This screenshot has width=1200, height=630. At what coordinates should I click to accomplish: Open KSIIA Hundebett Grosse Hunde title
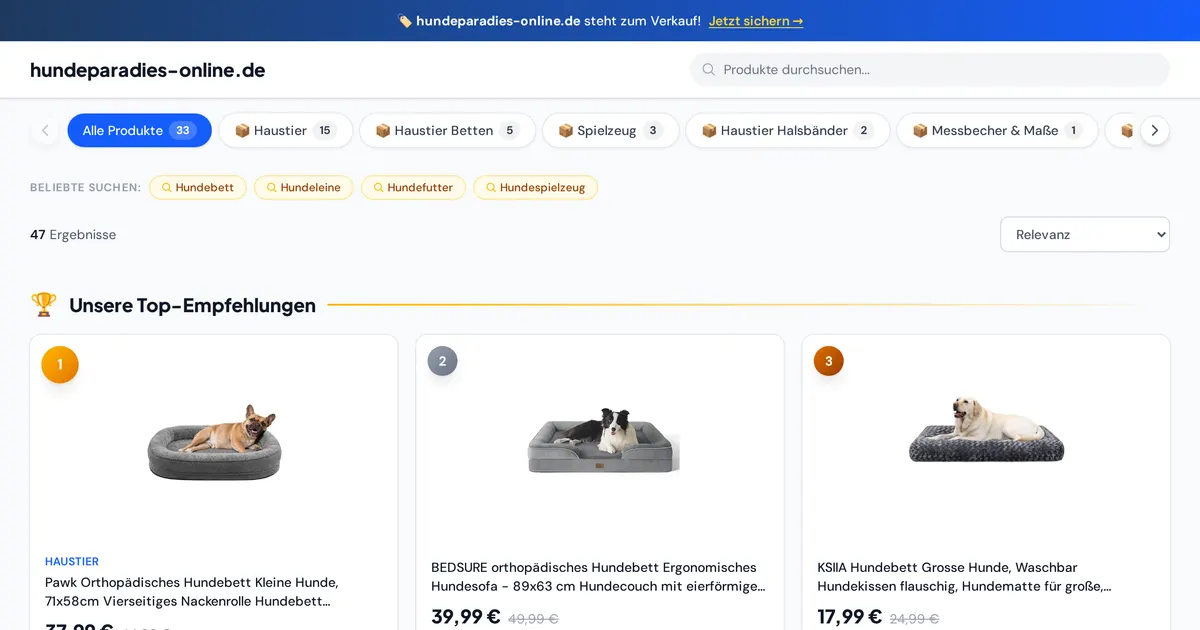(x=964, y=576)
